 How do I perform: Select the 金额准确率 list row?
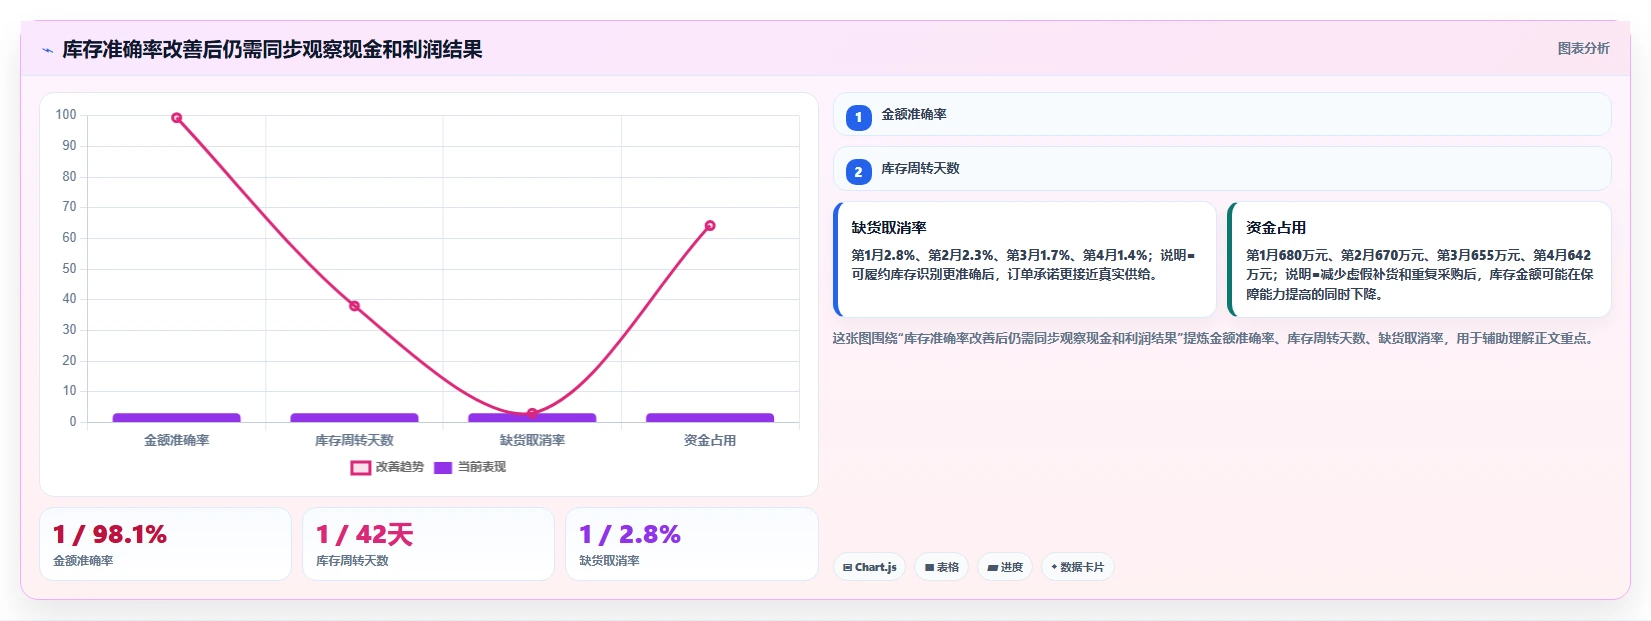click(1222, 115)
